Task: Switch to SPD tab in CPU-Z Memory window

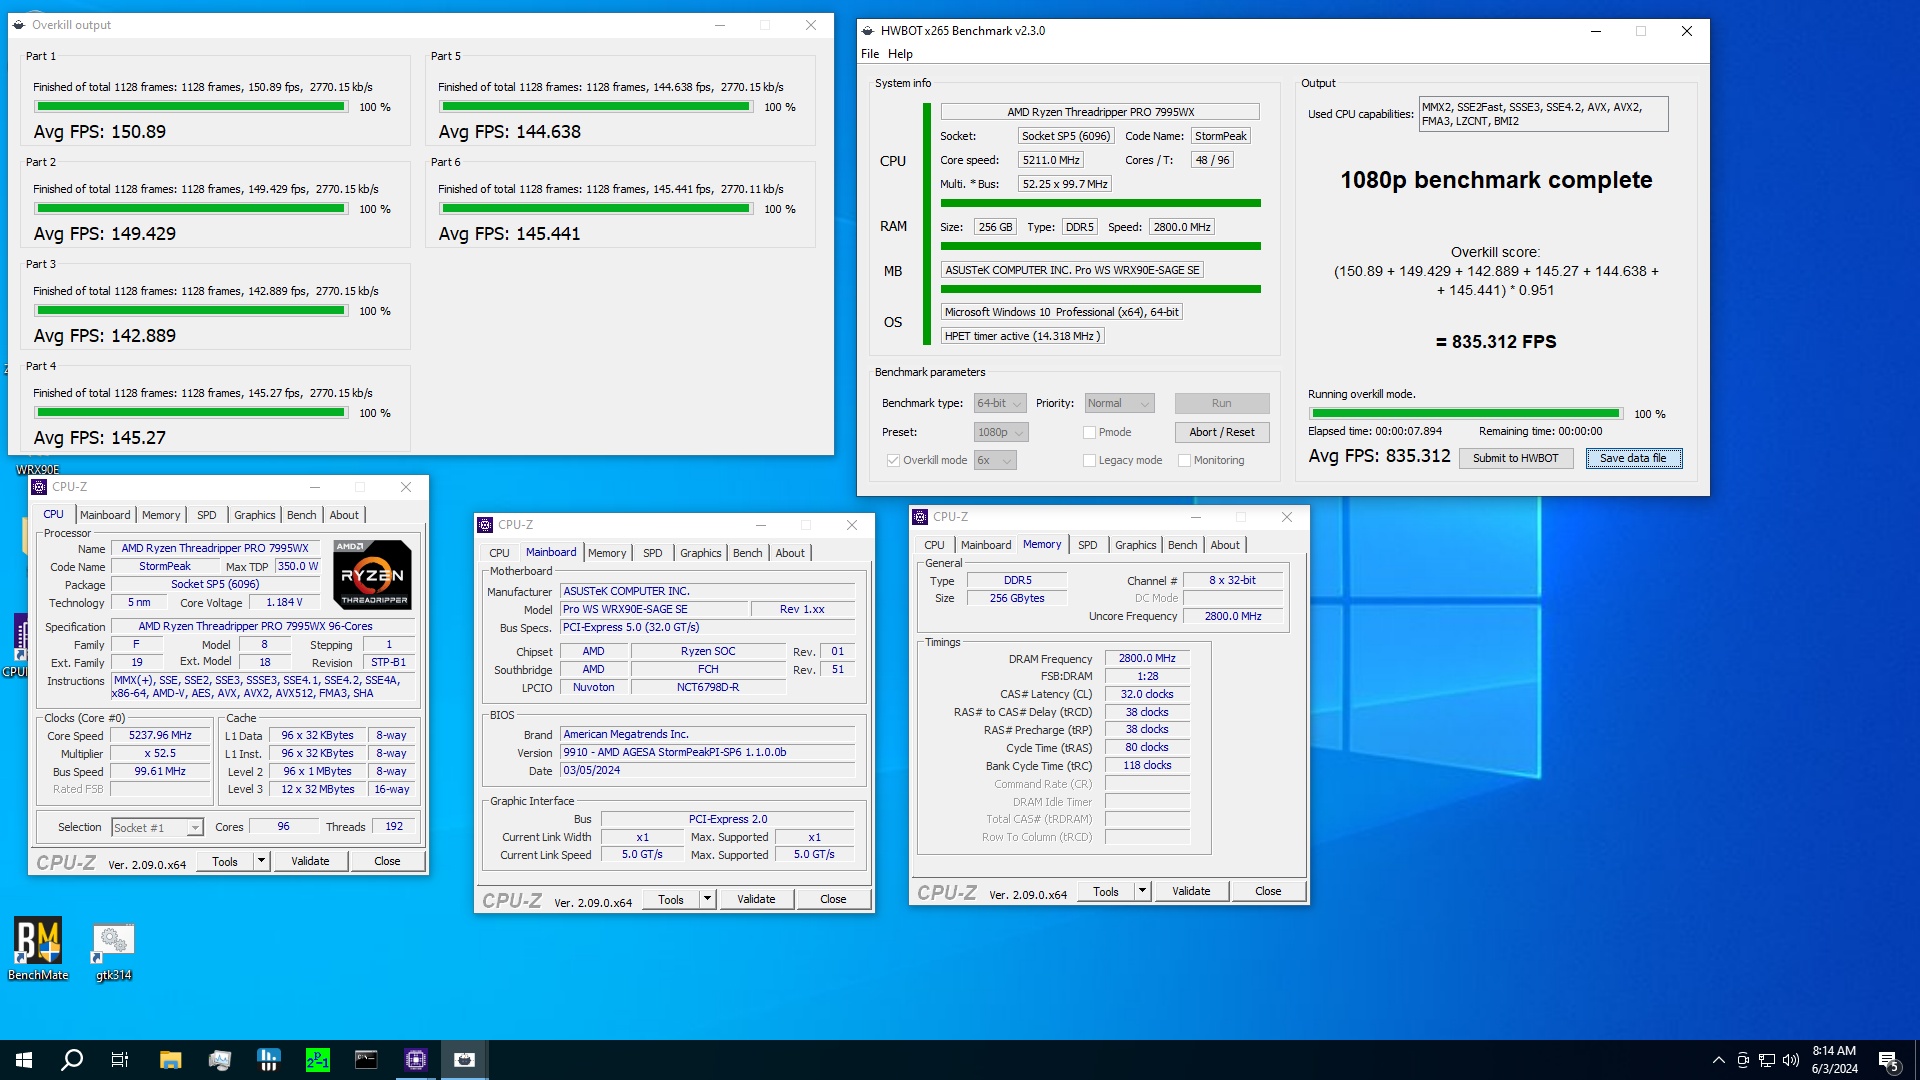Action: 1087,545
